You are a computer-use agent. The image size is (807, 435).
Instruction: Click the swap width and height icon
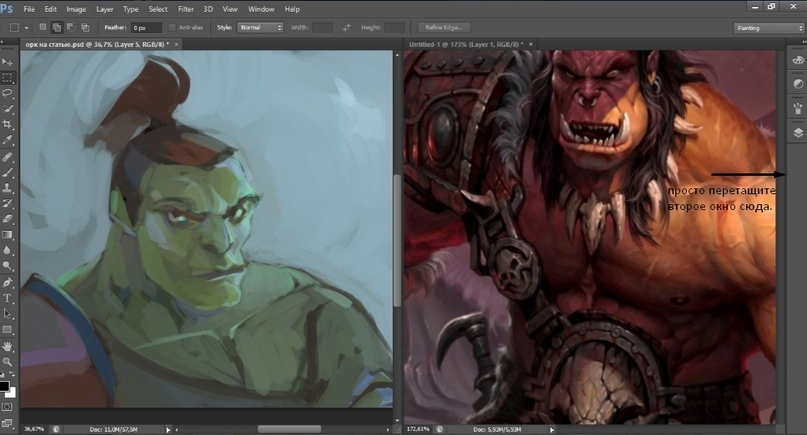346,27
